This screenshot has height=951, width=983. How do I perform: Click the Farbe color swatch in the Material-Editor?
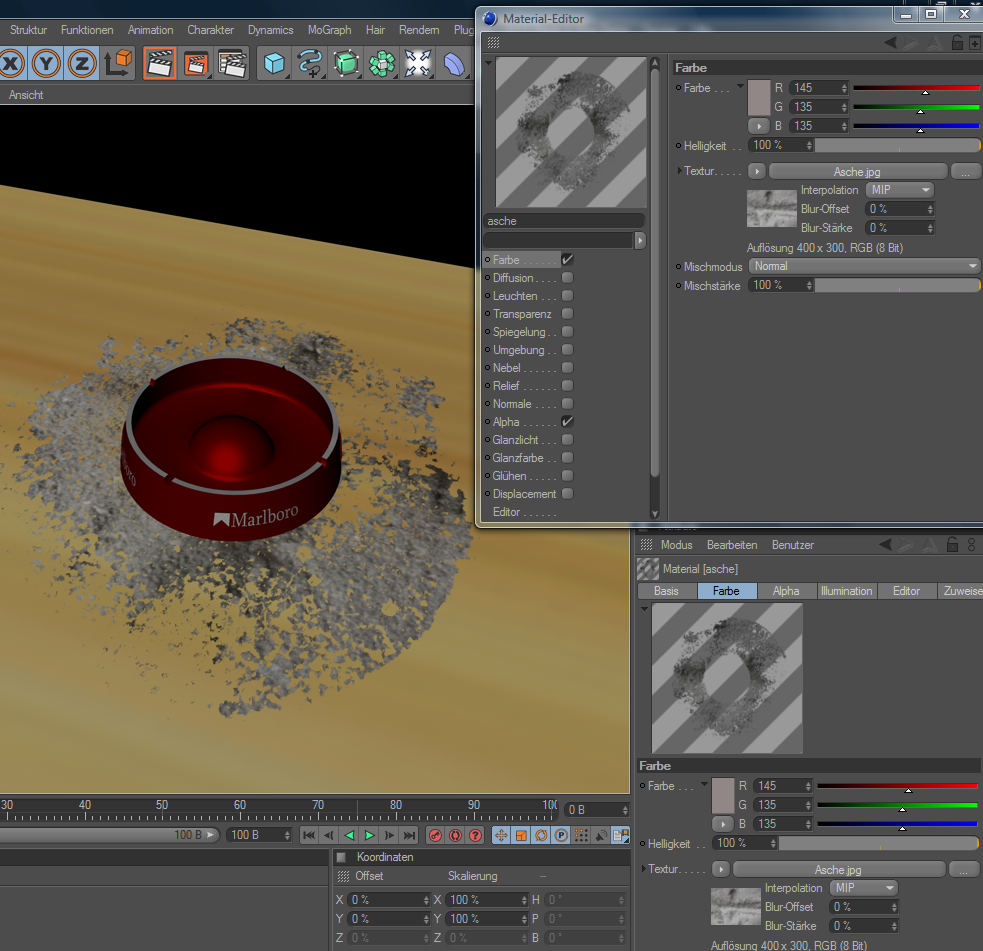click(x=760, y=97)
